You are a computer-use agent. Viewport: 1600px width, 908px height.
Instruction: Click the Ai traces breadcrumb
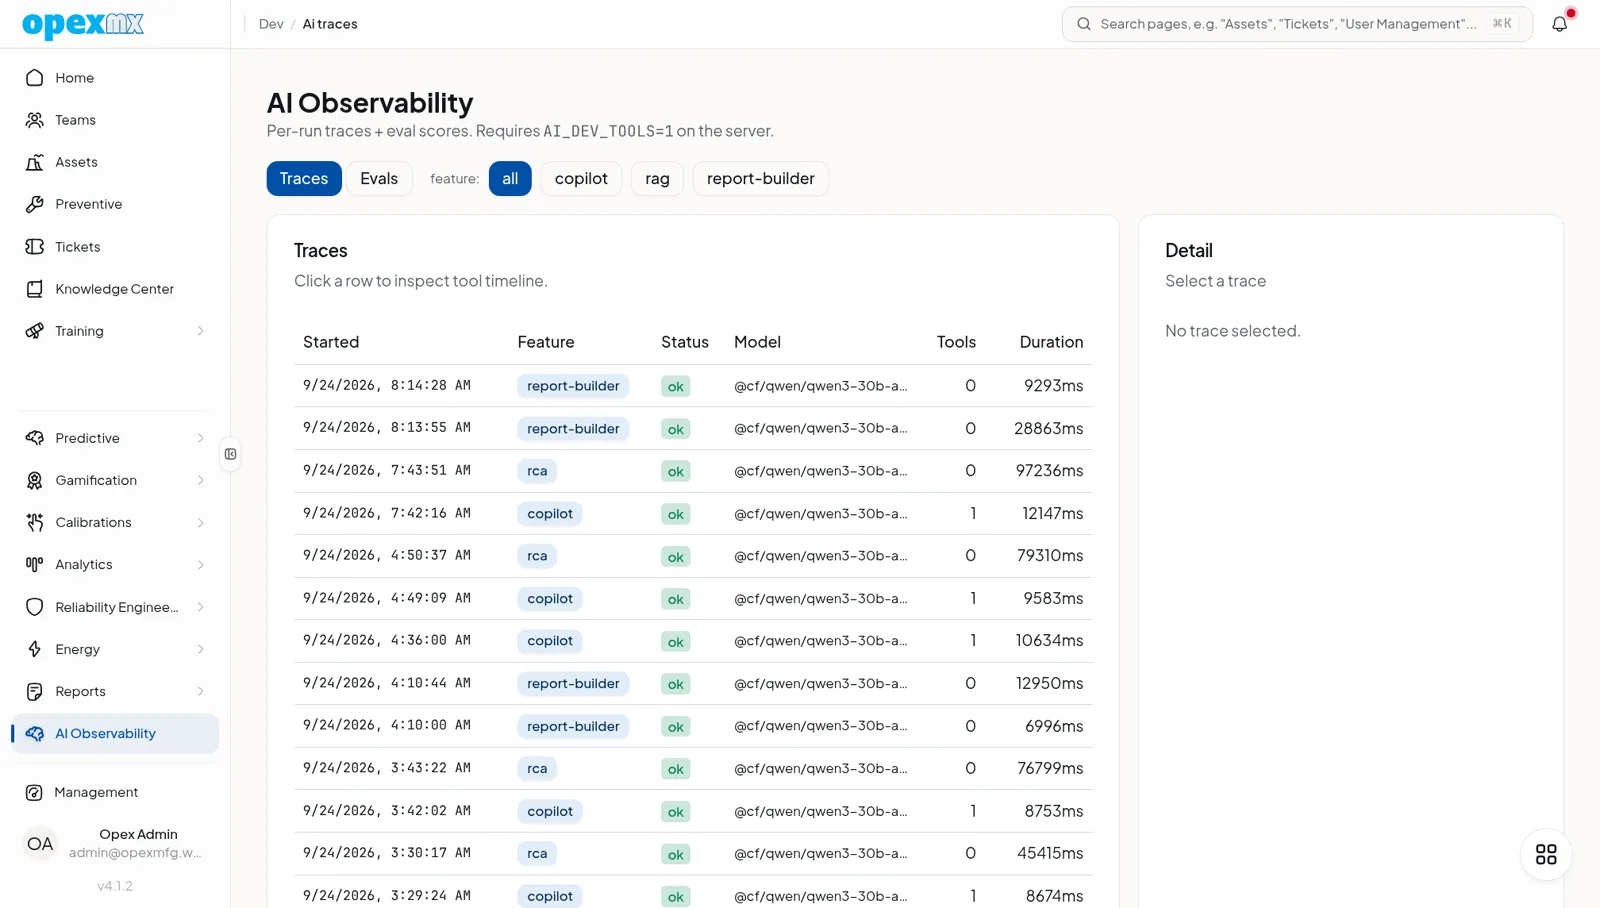[x=330, y=24]
